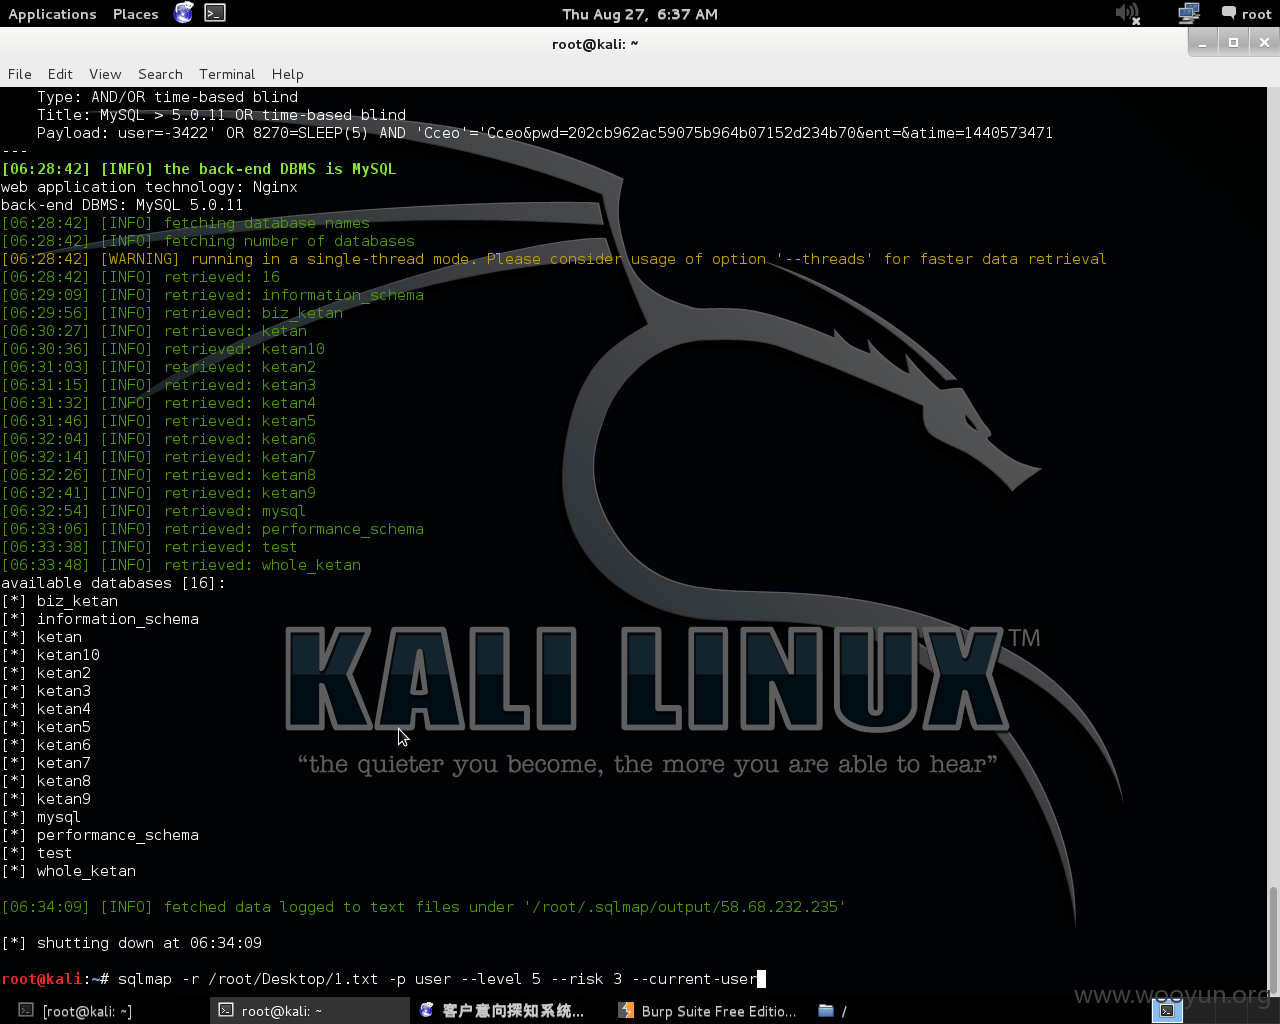Click the 'Payload: user=-3422' line
This screenshot has width=1280, height=1024.
(x=545, y=133)
